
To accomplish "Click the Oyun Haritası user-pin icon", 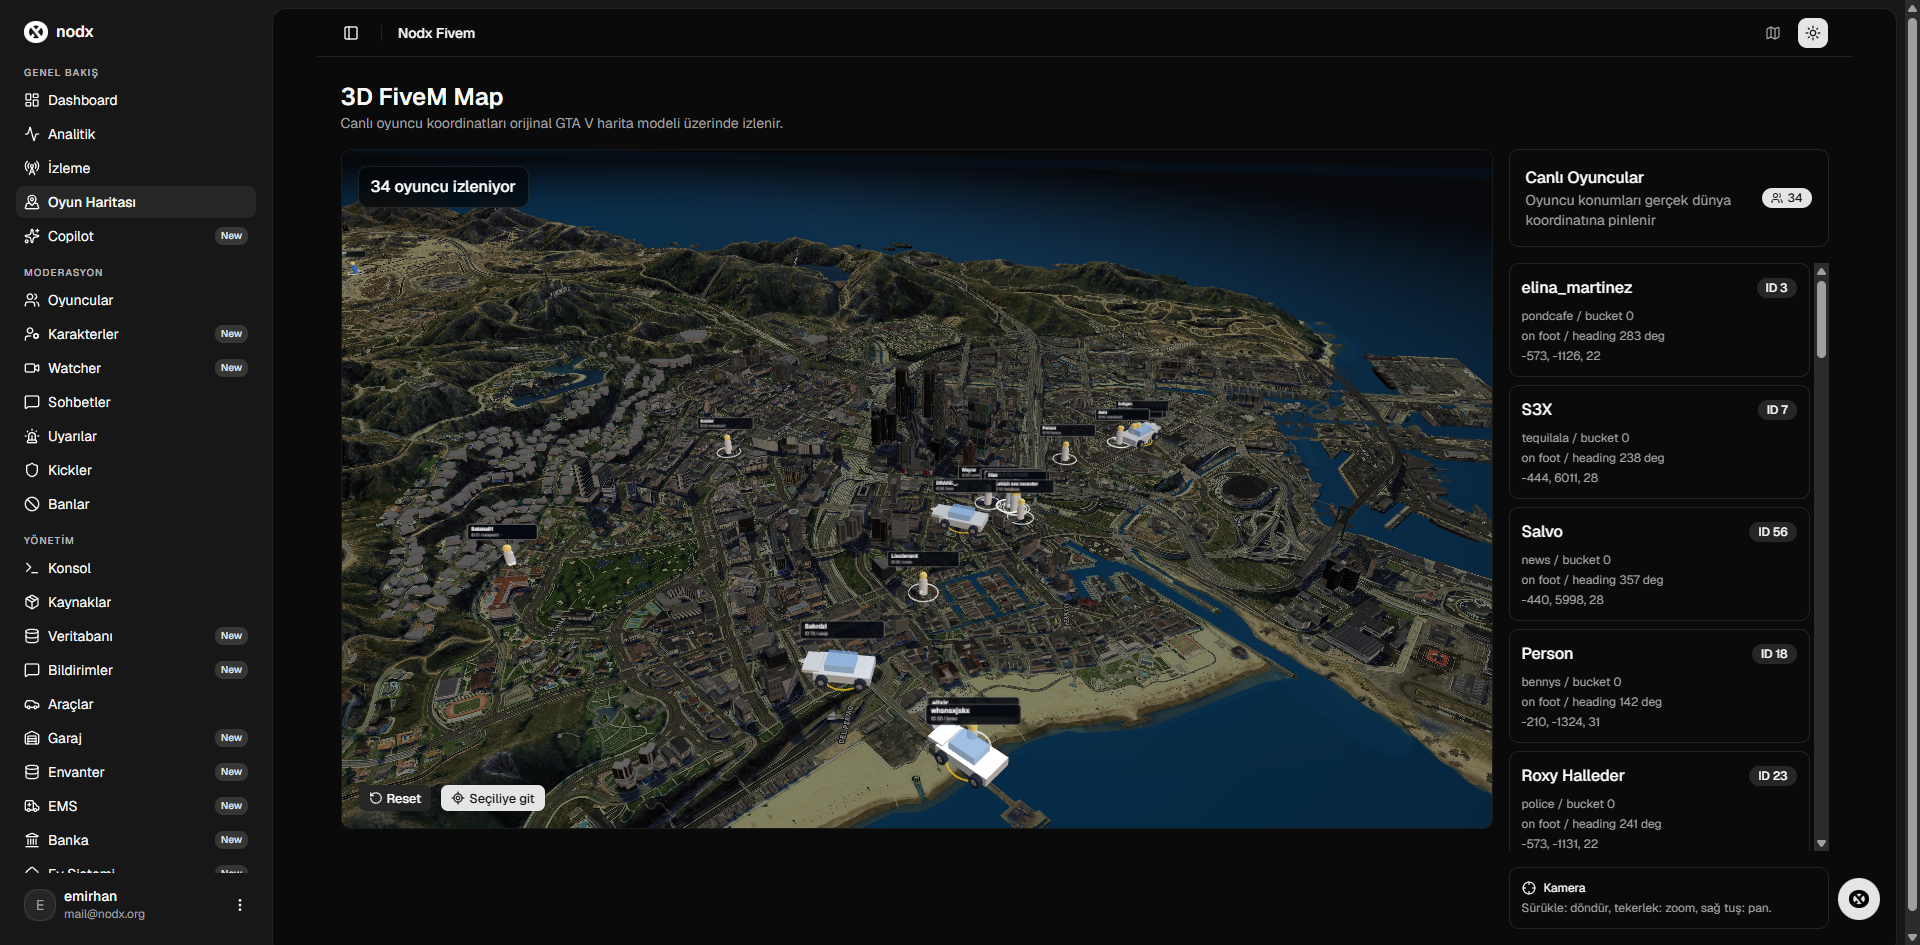I will tap(32, 202).
